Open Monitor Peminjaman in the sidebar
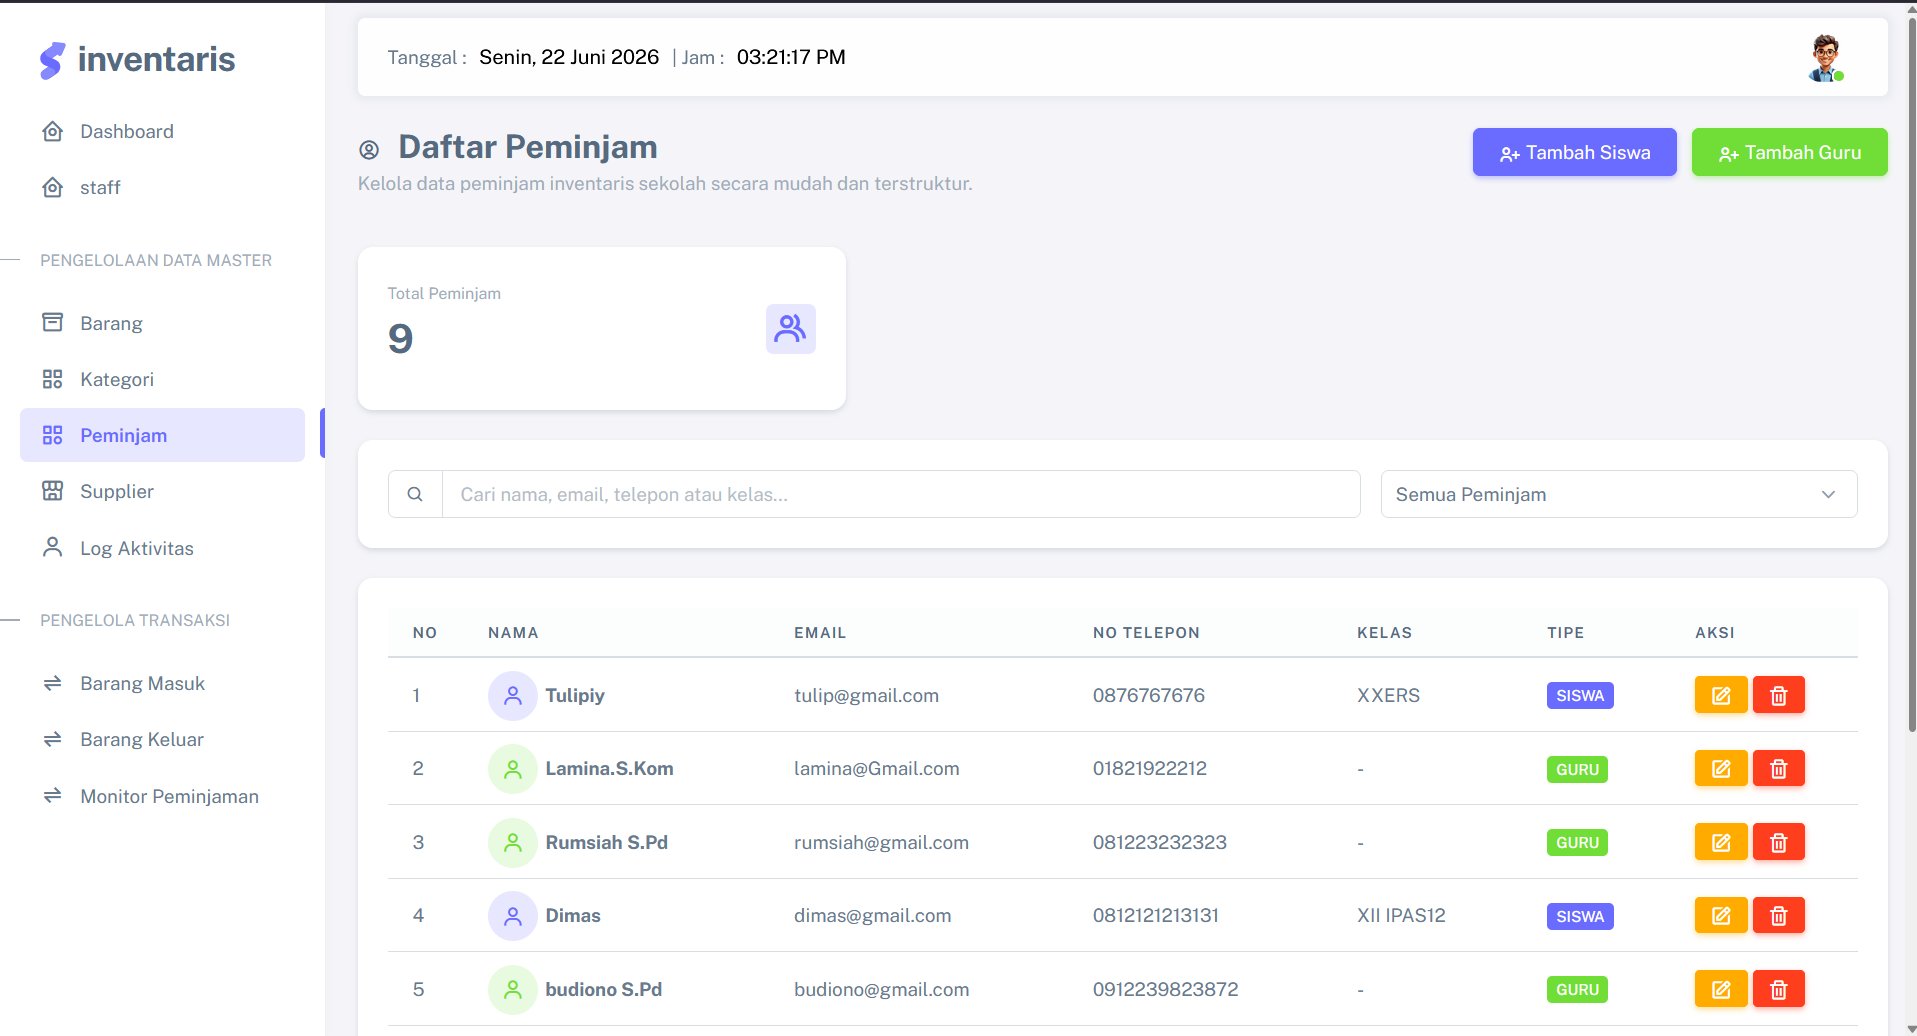The height and width of the screenshot is (1036, 1917). [162, 796]
